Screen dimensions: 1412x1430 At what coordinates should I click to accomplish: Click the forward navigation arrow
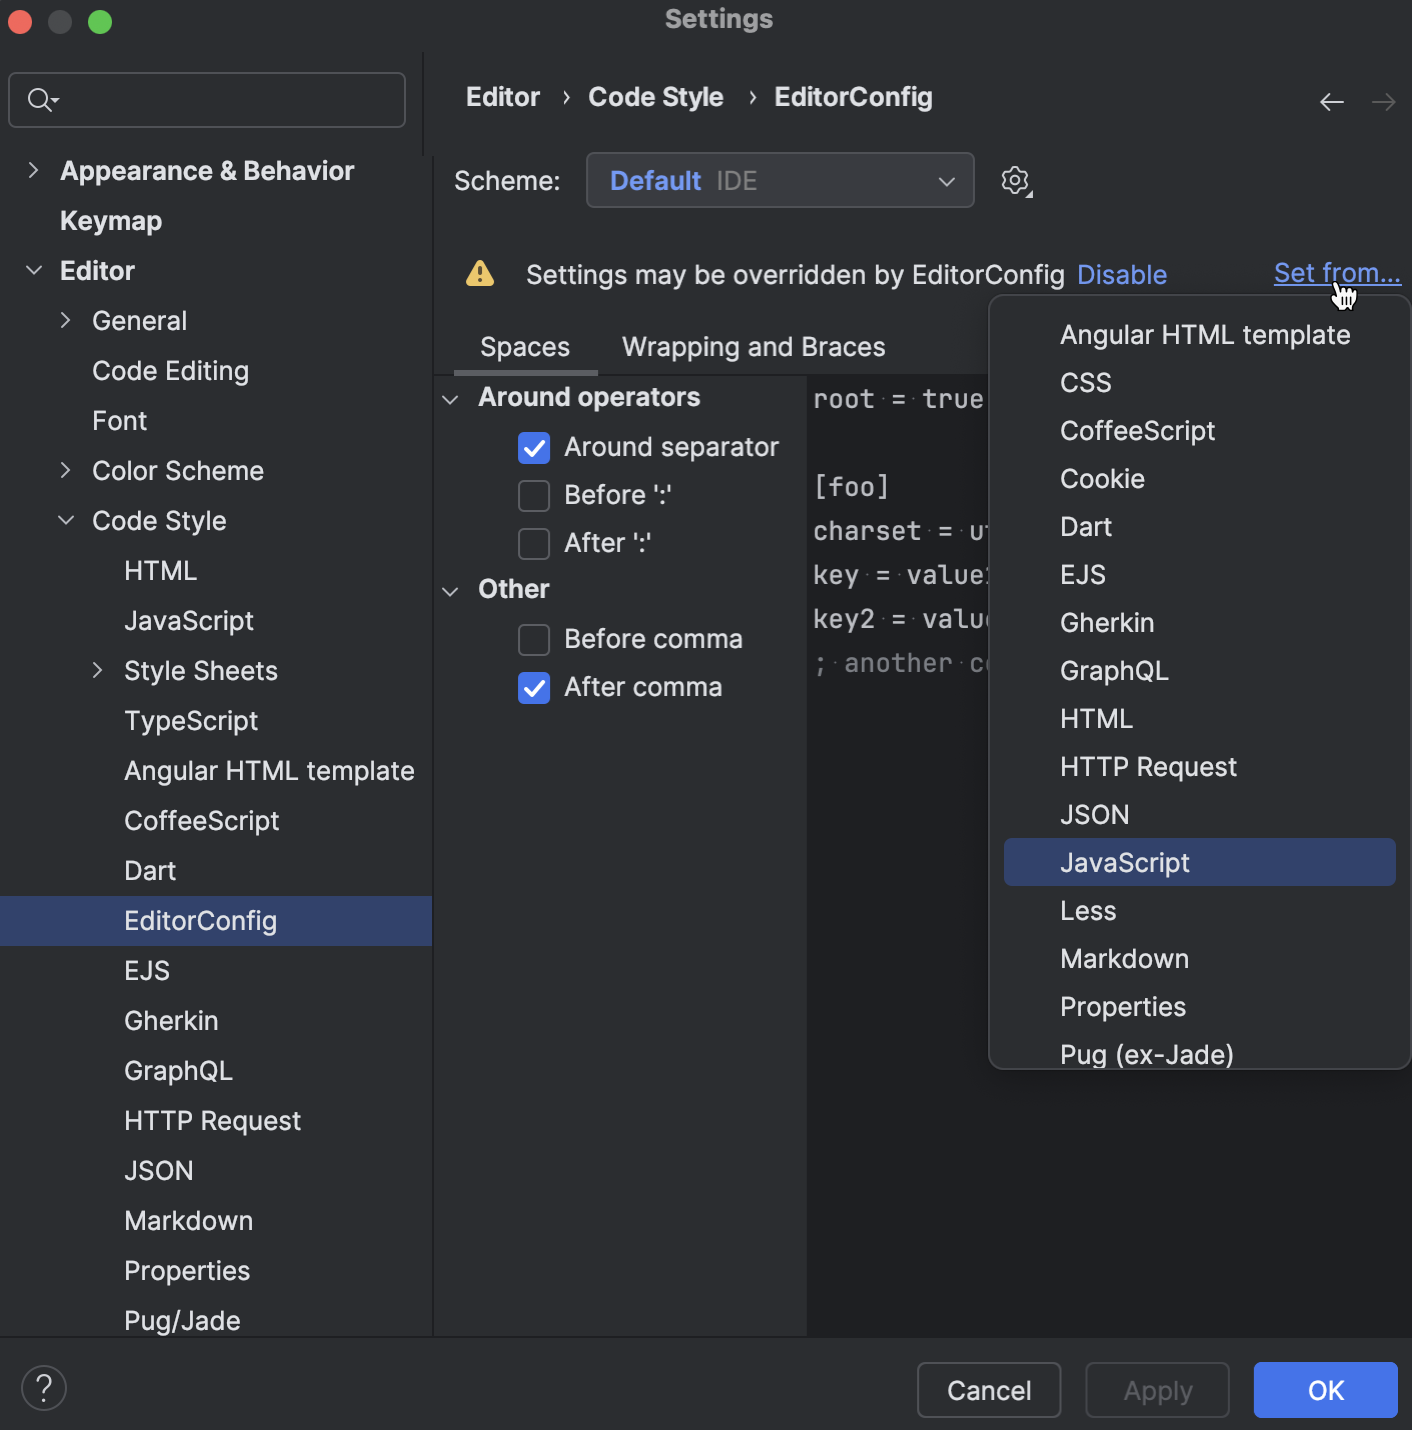tap(1383, 101)
